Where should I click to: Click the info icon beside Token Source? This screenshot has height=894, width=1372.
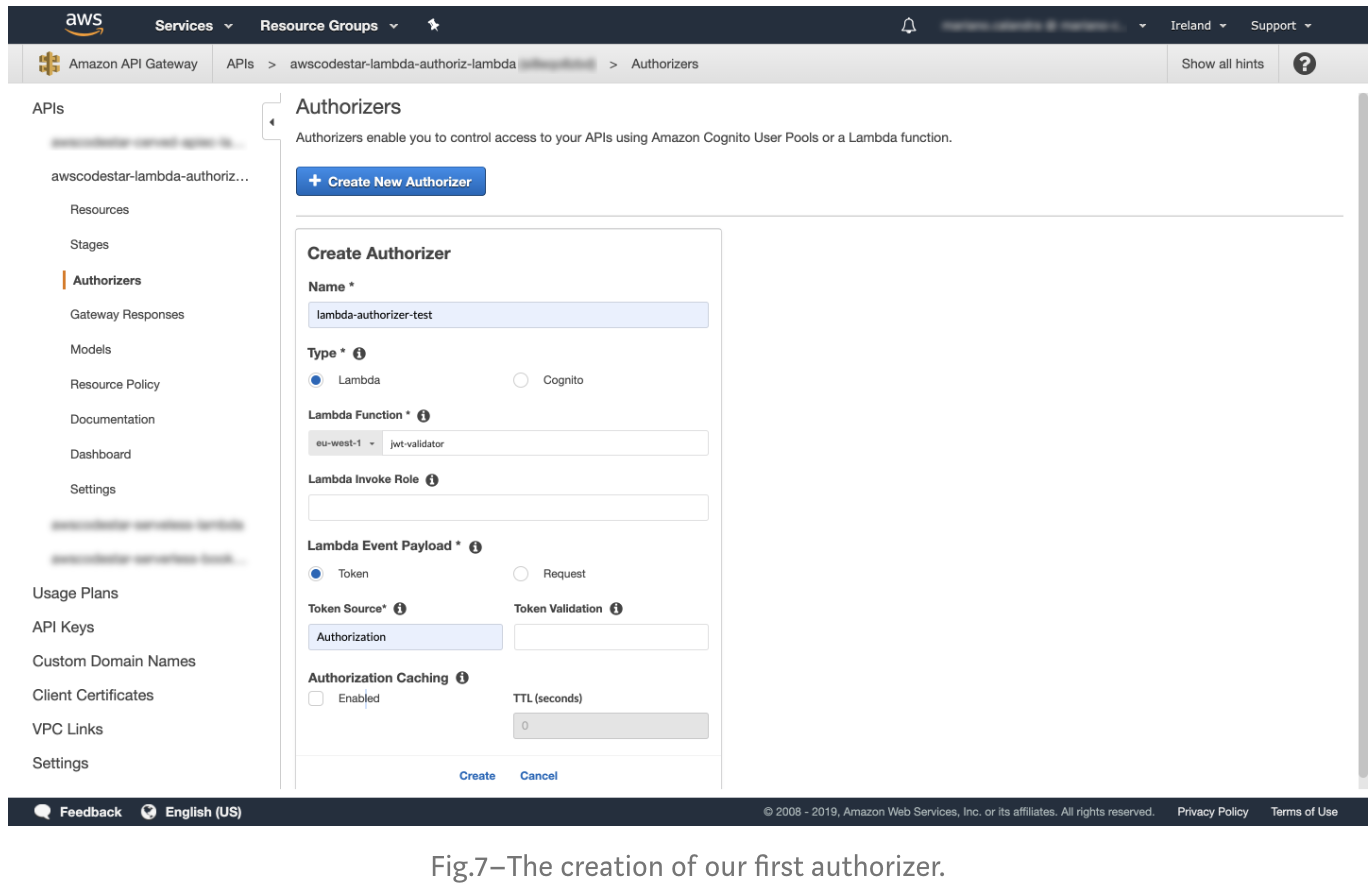tap(400, 608)
